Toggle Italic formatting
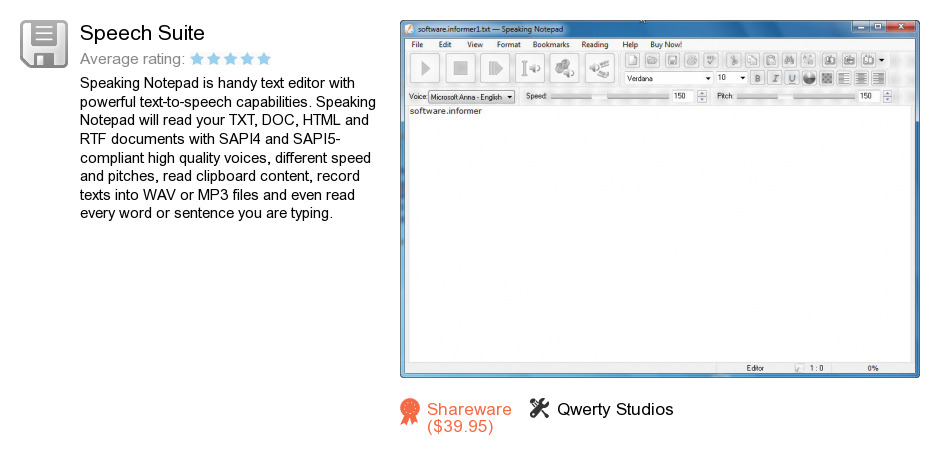Screen dimensions: 940x462 click(x=775, y=78)
